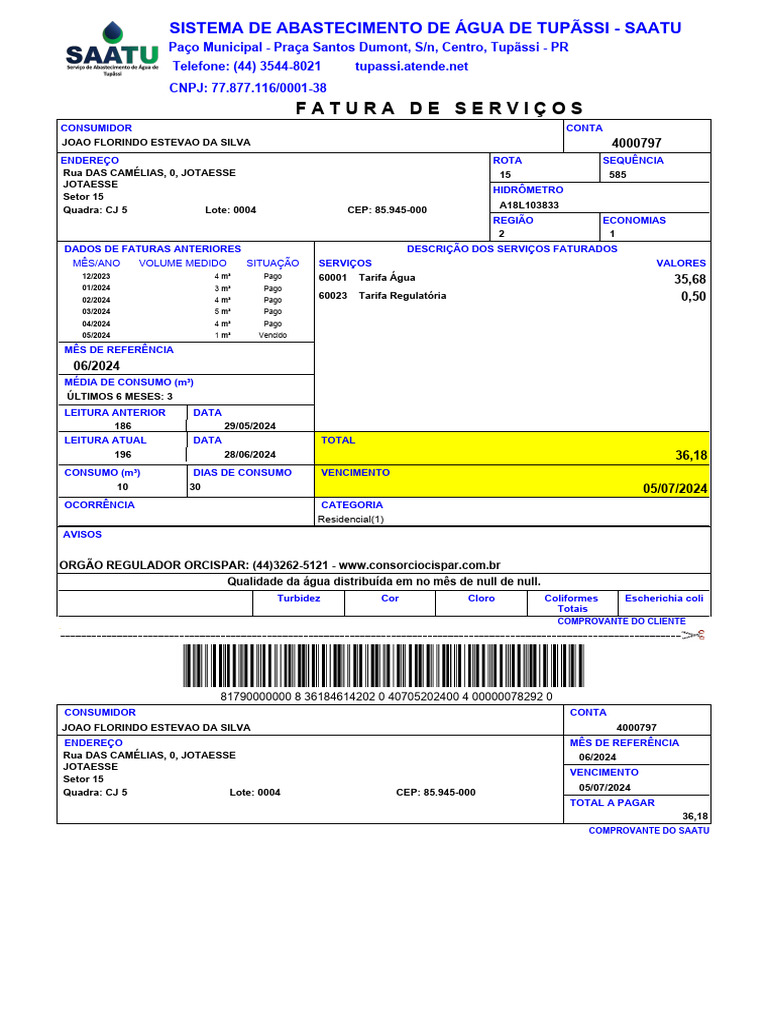Click the payment barcode image

(x=383, y=665)
